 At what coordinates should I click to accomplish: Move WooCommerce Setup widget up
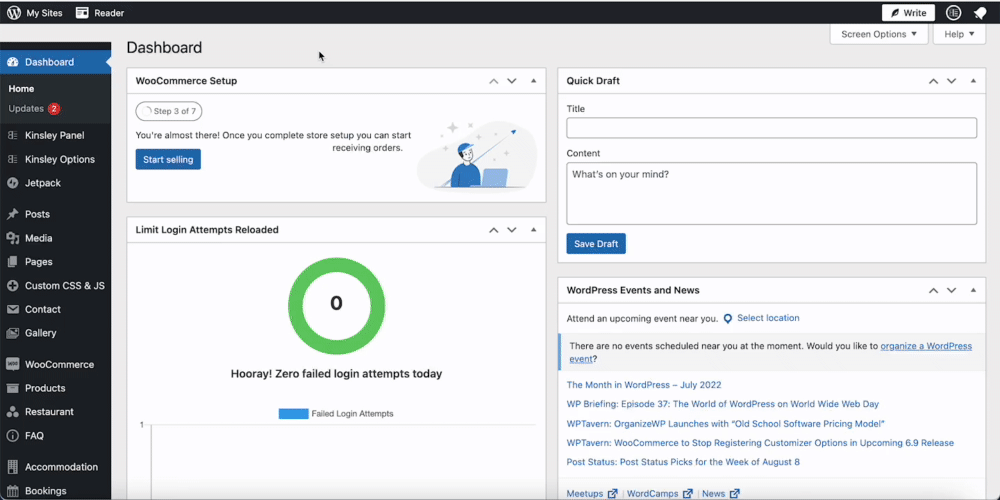pos(493,81)
